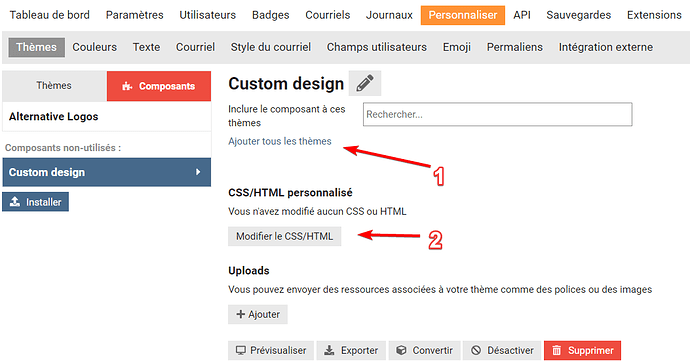Click the Composants non-utilisés label
This screenshot has width=690, height=361.
pyautogui.click(x=63, y=148)
